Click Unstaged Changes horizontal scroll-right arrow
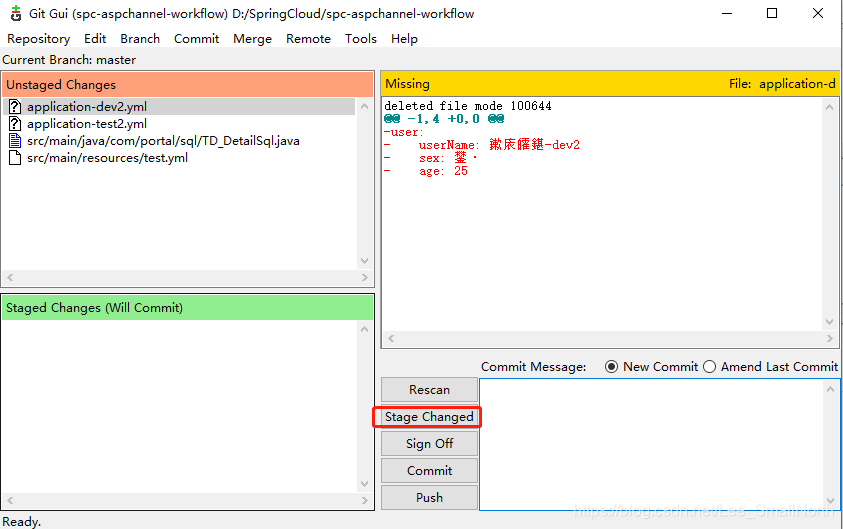843x529 pixels. 365,277
